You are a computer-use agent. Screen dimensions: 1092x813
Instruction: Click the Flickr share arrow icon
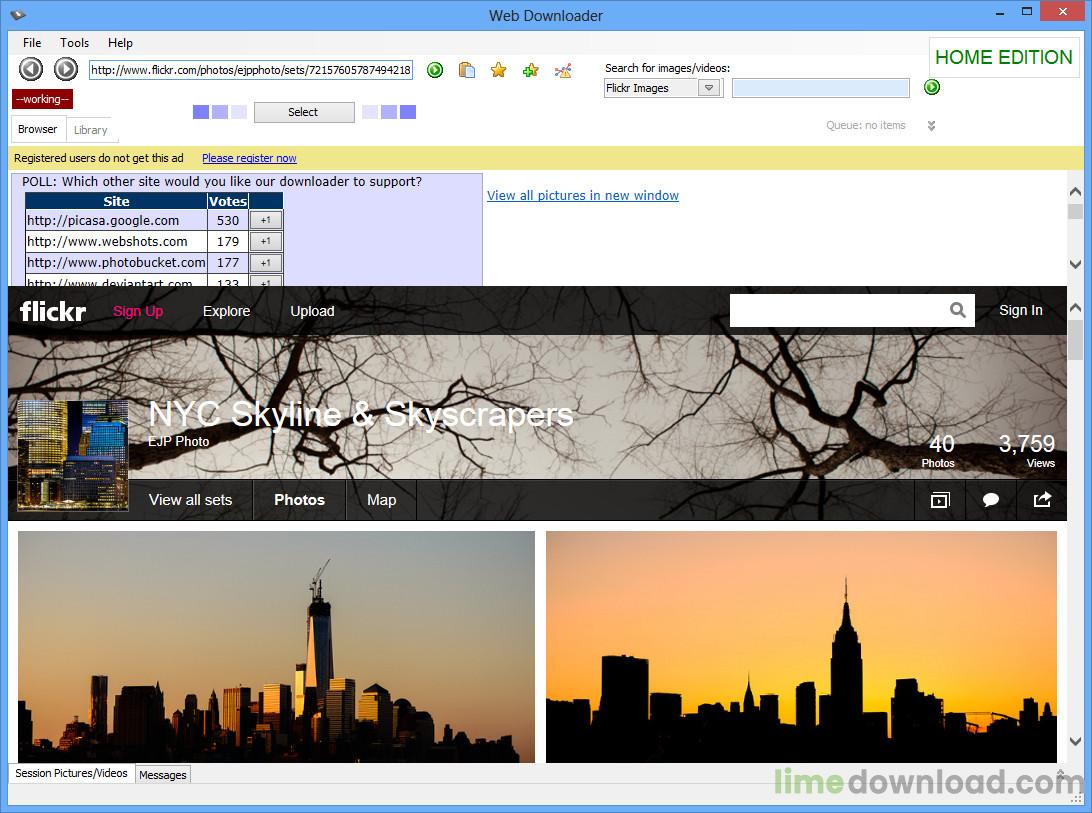coord(1042,500)
